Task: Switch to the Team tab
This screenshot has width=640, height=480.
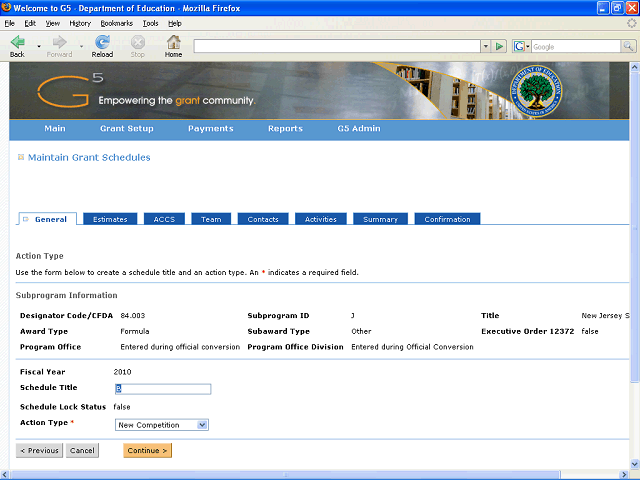Action: click(x=211, y=219)
